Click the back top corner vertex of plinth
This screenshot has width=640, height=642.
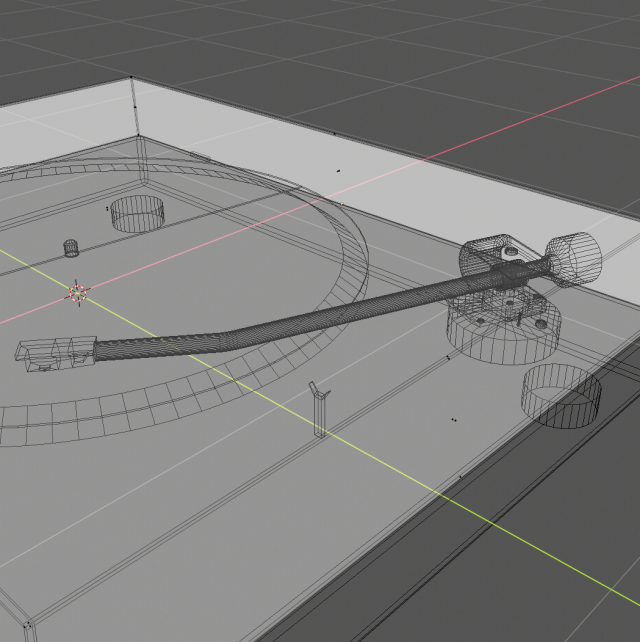[132, 78]
